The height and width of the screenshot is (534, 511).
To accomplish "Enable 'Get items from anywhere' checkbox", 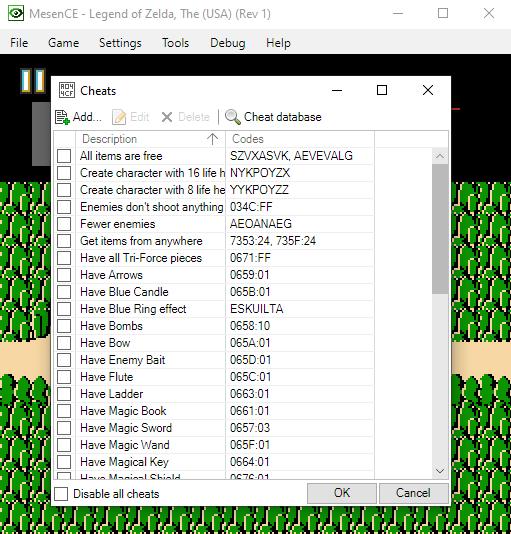I will (x=64, y=241).
